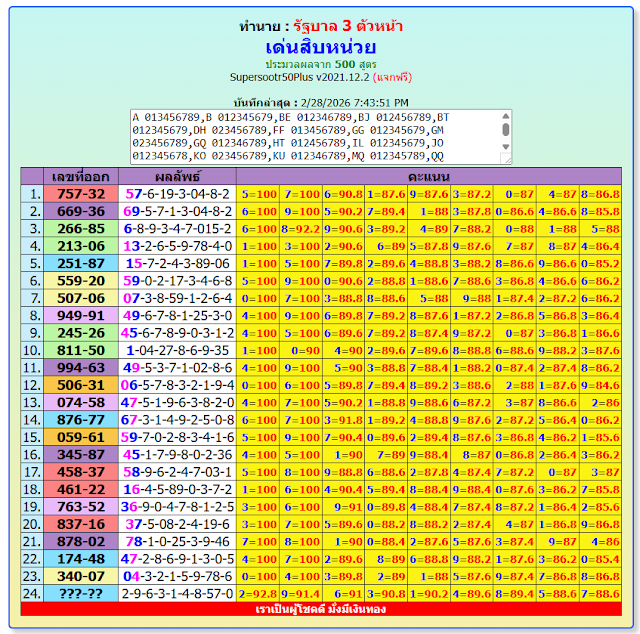Screen dimensions: 640x634
Task: Select drawn number 878-02 in row 21
Action: [81, 542]
